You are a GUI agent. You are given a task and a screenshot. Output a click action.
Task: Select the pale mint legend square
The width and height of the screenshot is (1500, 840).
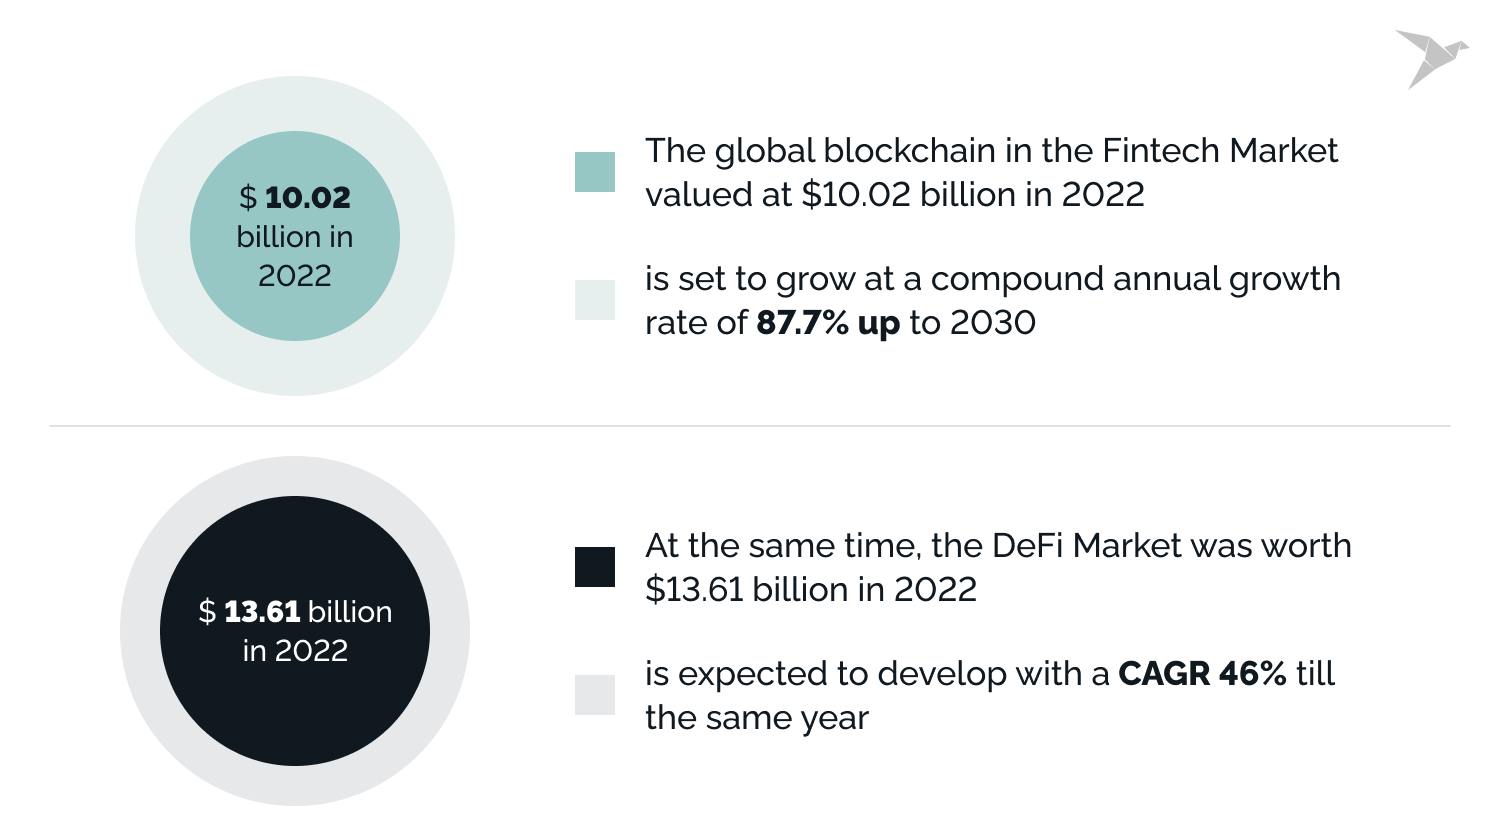(x=595, y=300)
